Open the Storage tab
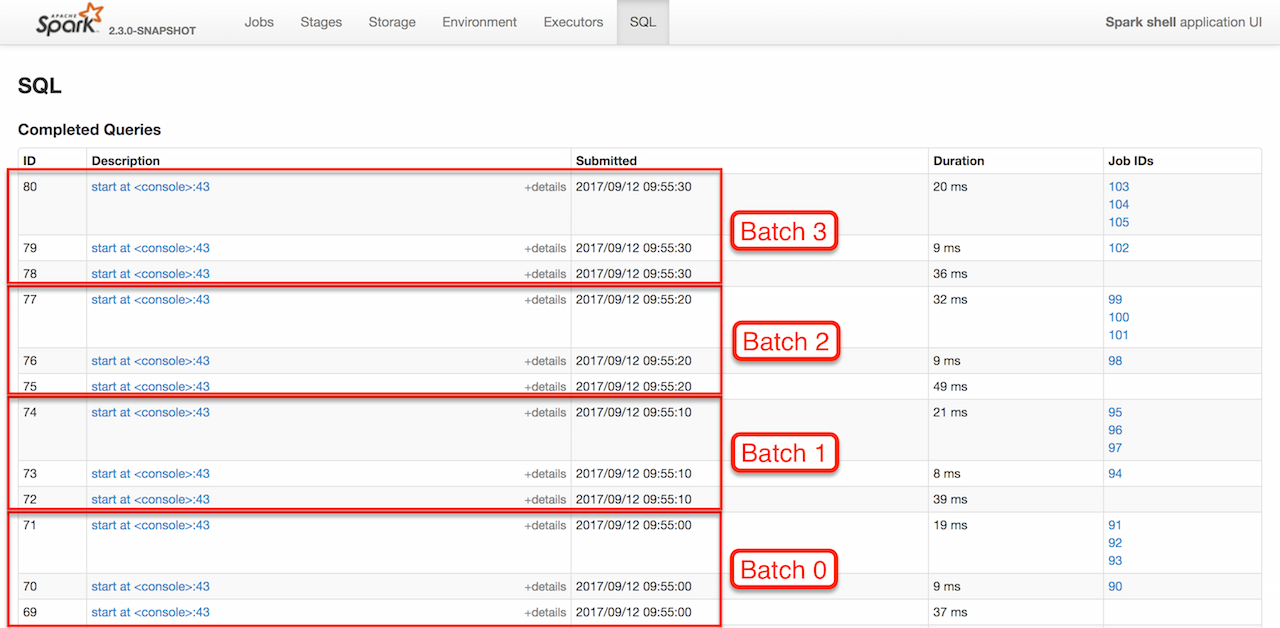 392,22
